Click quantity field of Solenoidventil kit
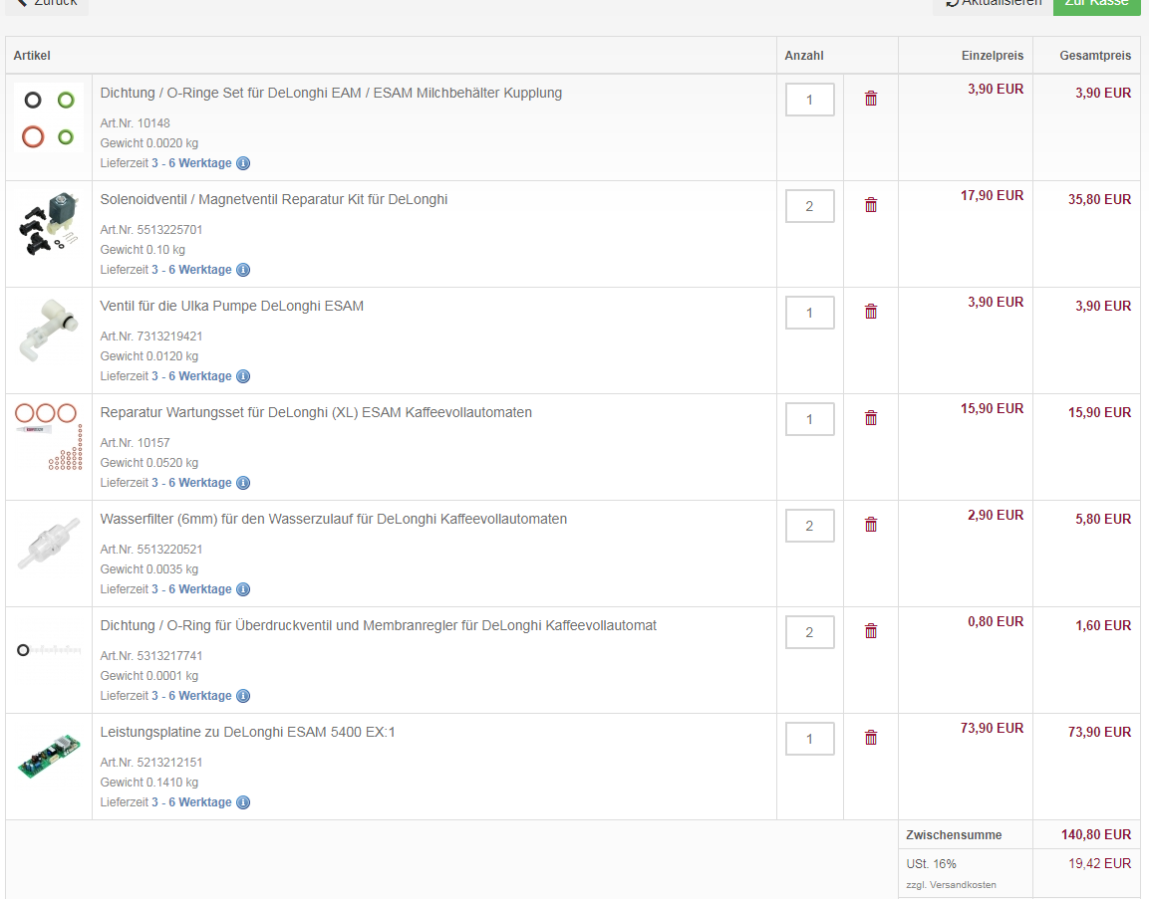Image resolution: width=1149 pixels, height=899 pixels. click(809, 207)
